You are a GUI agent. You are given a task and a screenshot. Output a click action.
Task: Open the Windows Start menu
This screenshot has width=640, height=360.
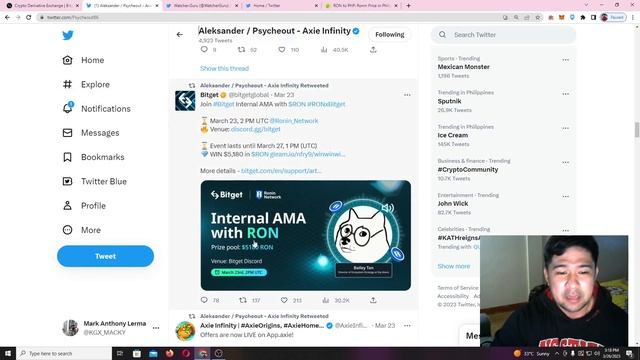(x=8, y=353)
